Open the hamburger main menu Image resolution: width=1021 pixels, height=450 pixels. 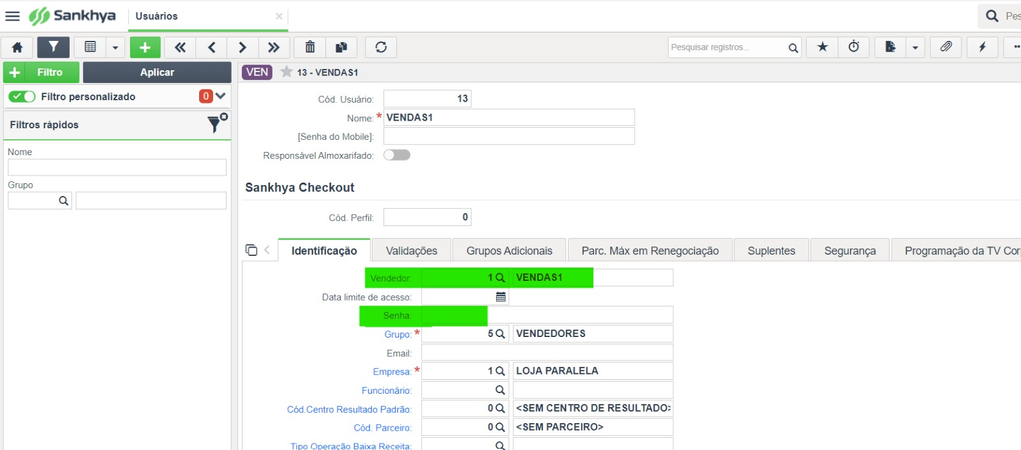coord(12,16)
